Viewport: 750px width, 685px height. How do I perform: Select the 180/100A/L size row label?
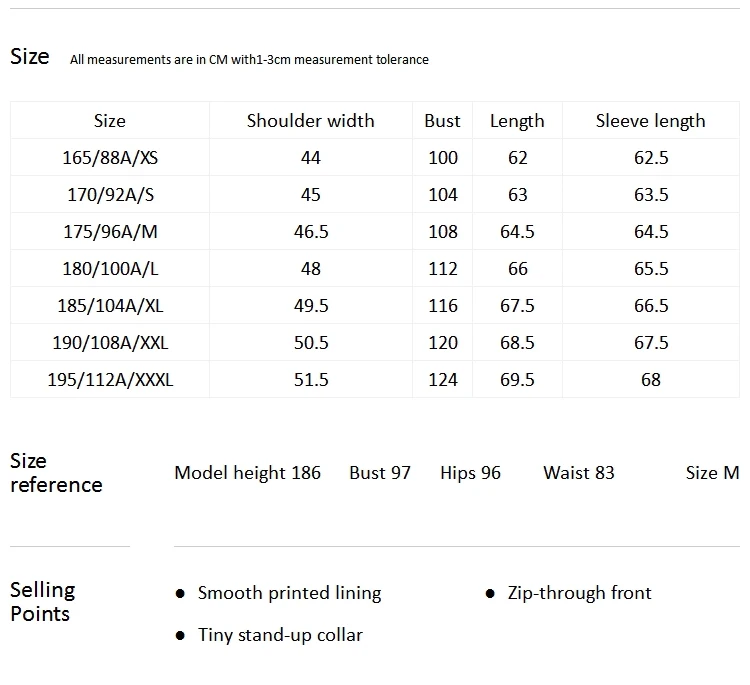click(110, 268)
